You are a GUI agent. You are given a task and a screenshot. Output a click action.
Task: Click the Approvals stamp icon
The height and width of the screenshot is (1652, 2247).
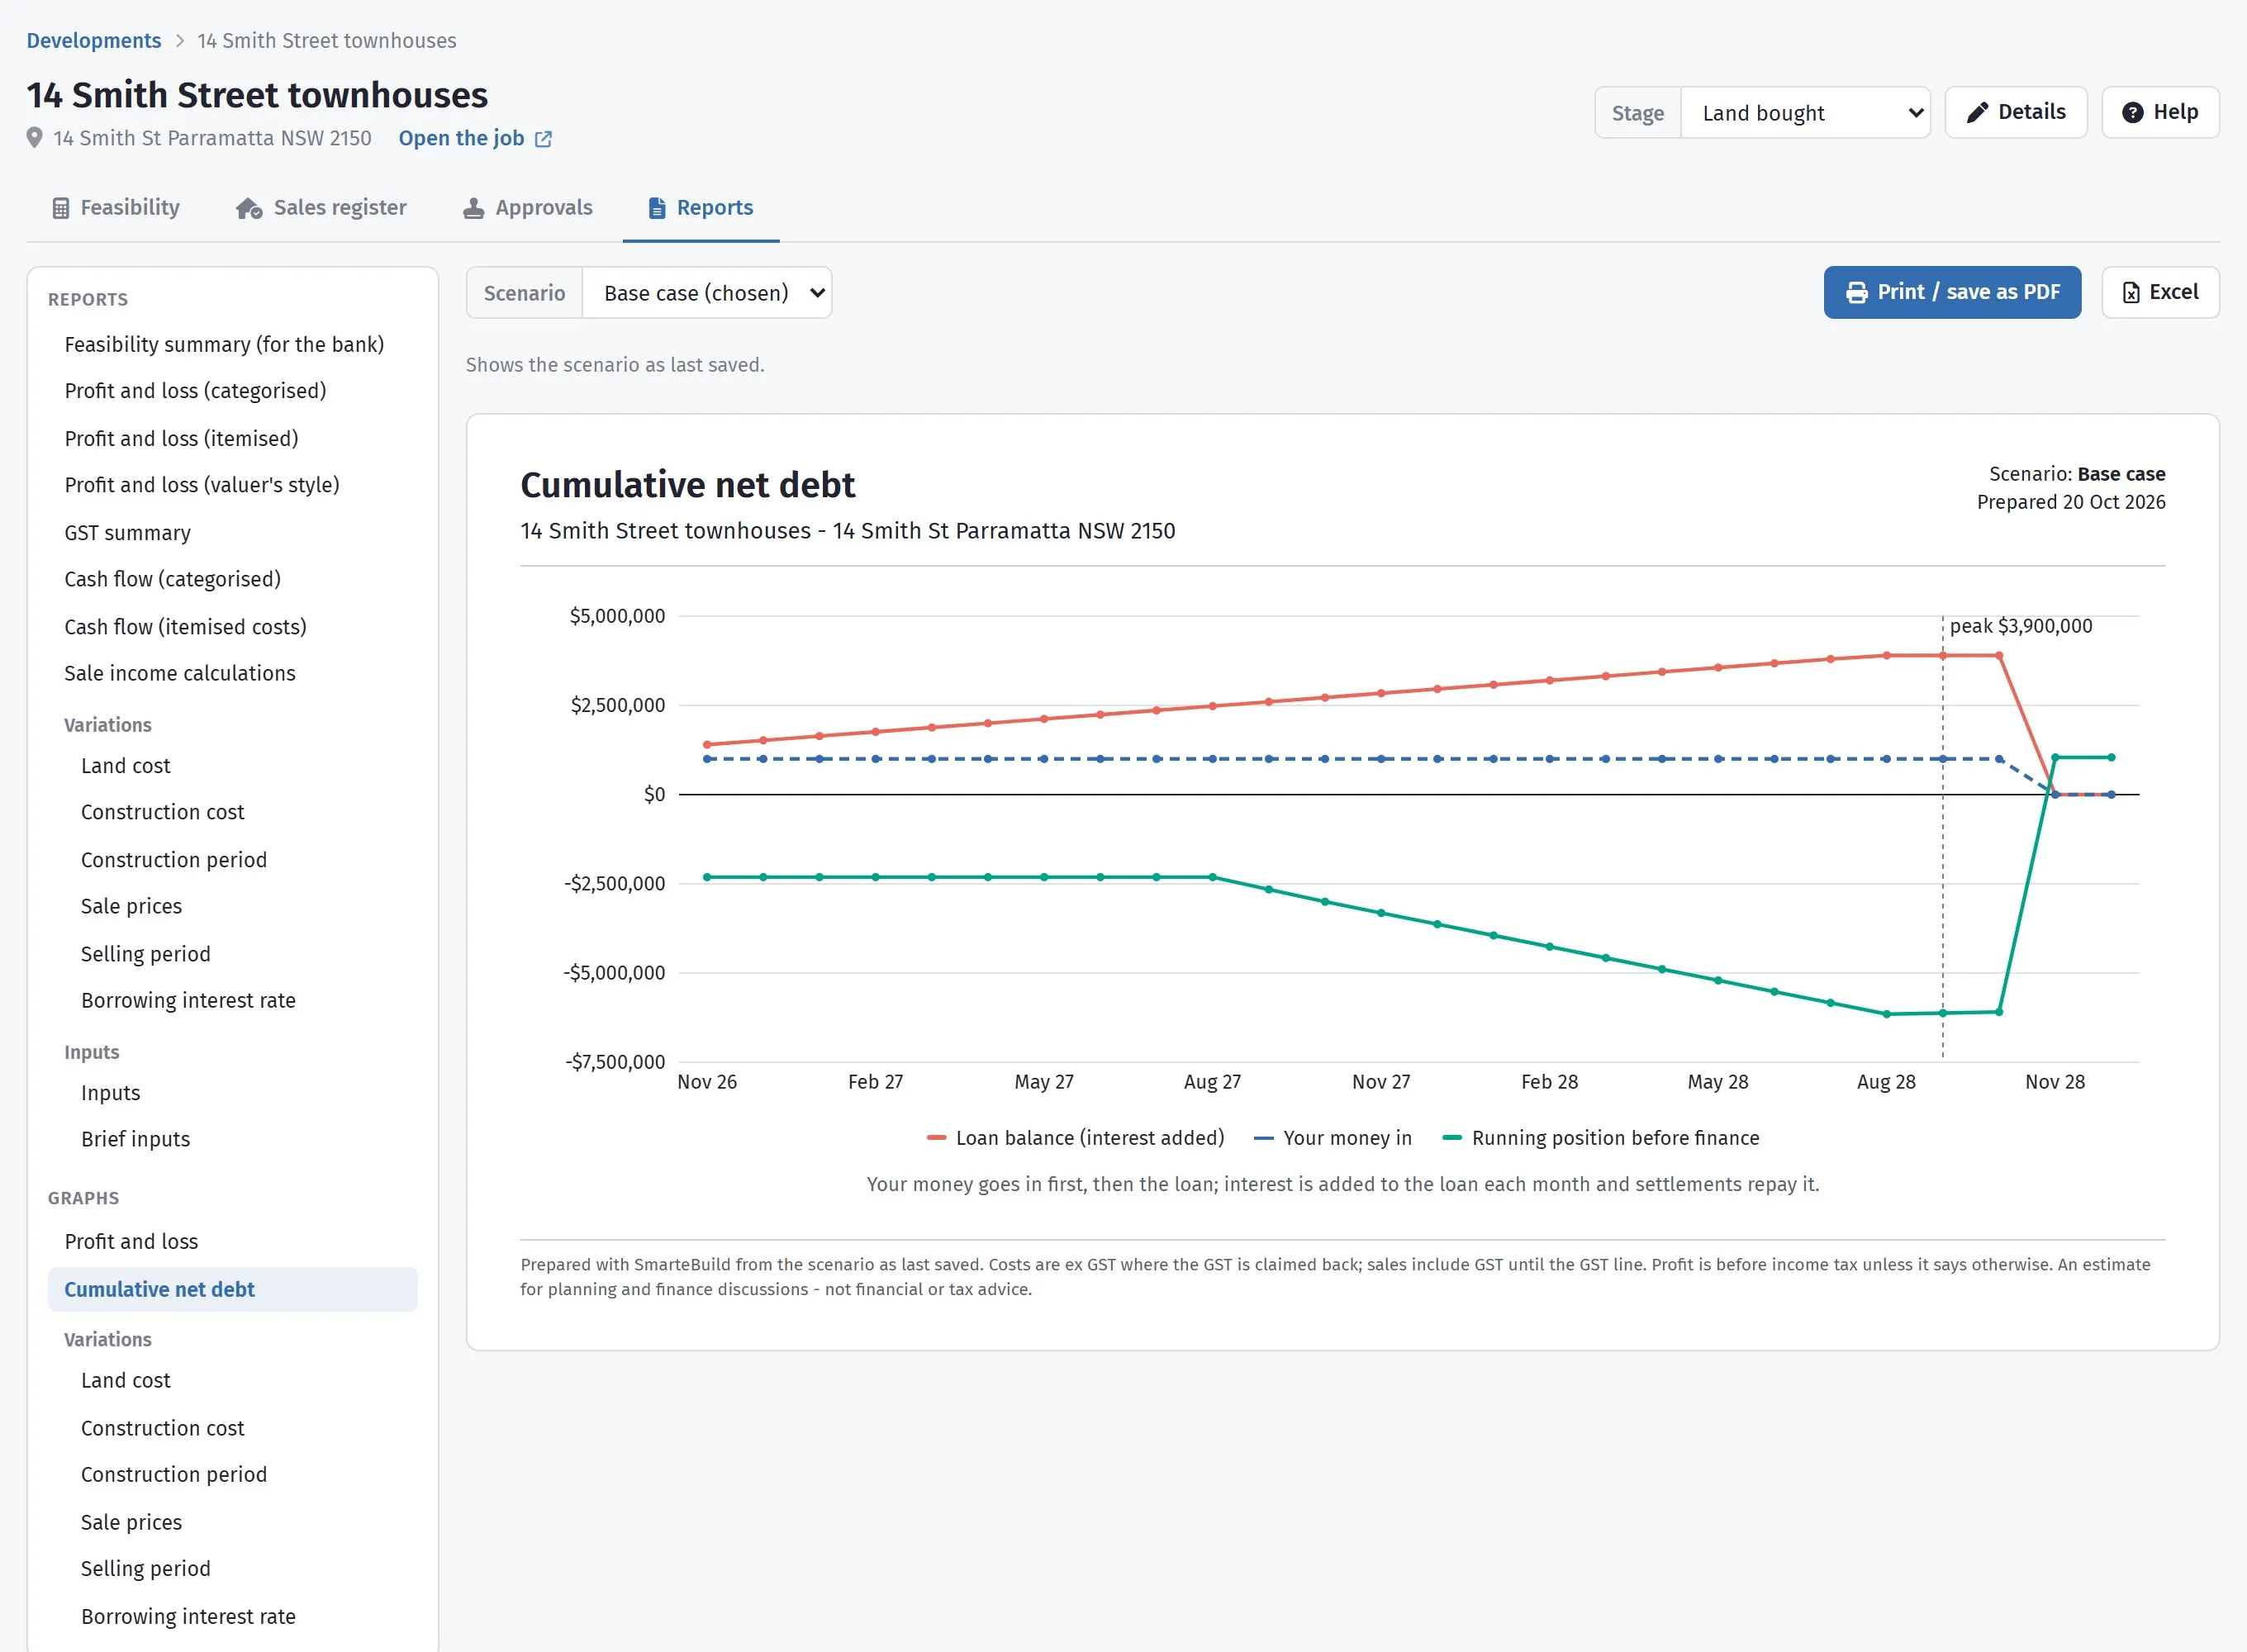coord(473,208)
